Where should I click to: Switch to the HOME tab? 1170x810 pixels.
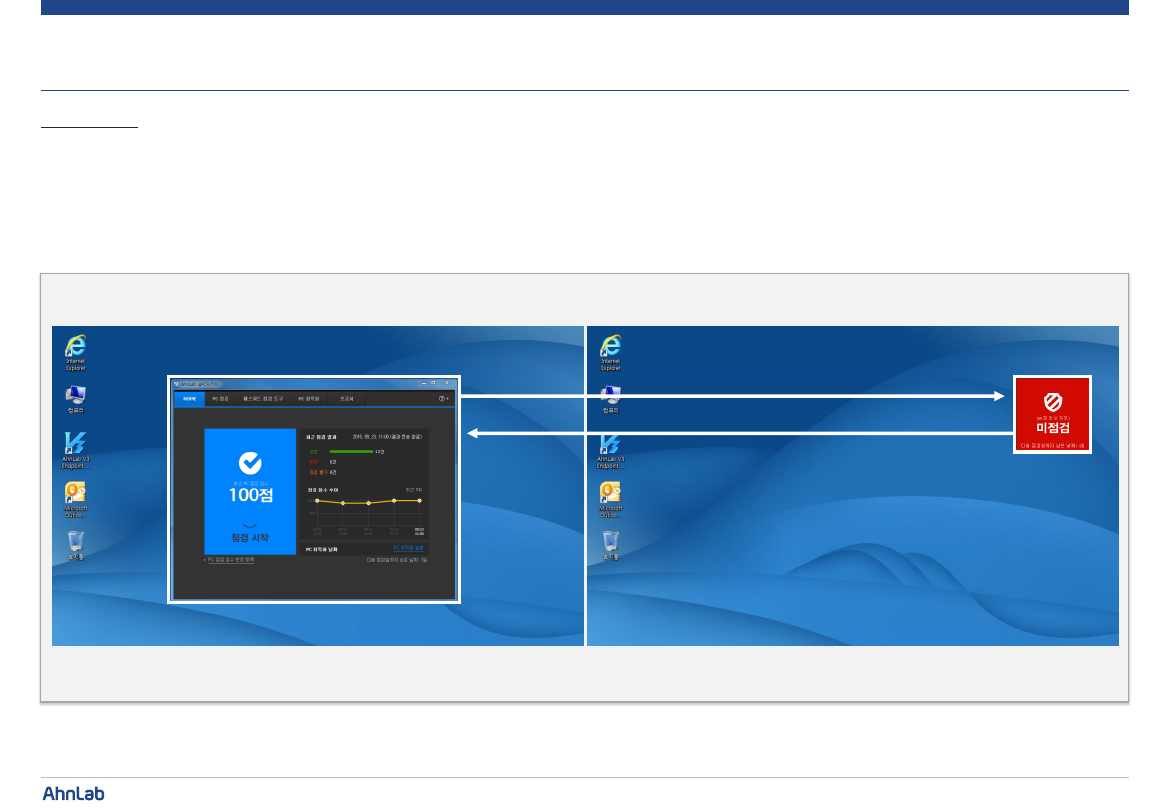coord(189,398)
